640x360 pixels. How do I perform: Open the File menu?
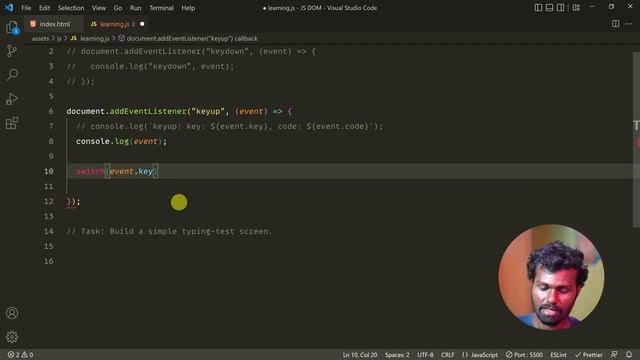tap(26, 8)
